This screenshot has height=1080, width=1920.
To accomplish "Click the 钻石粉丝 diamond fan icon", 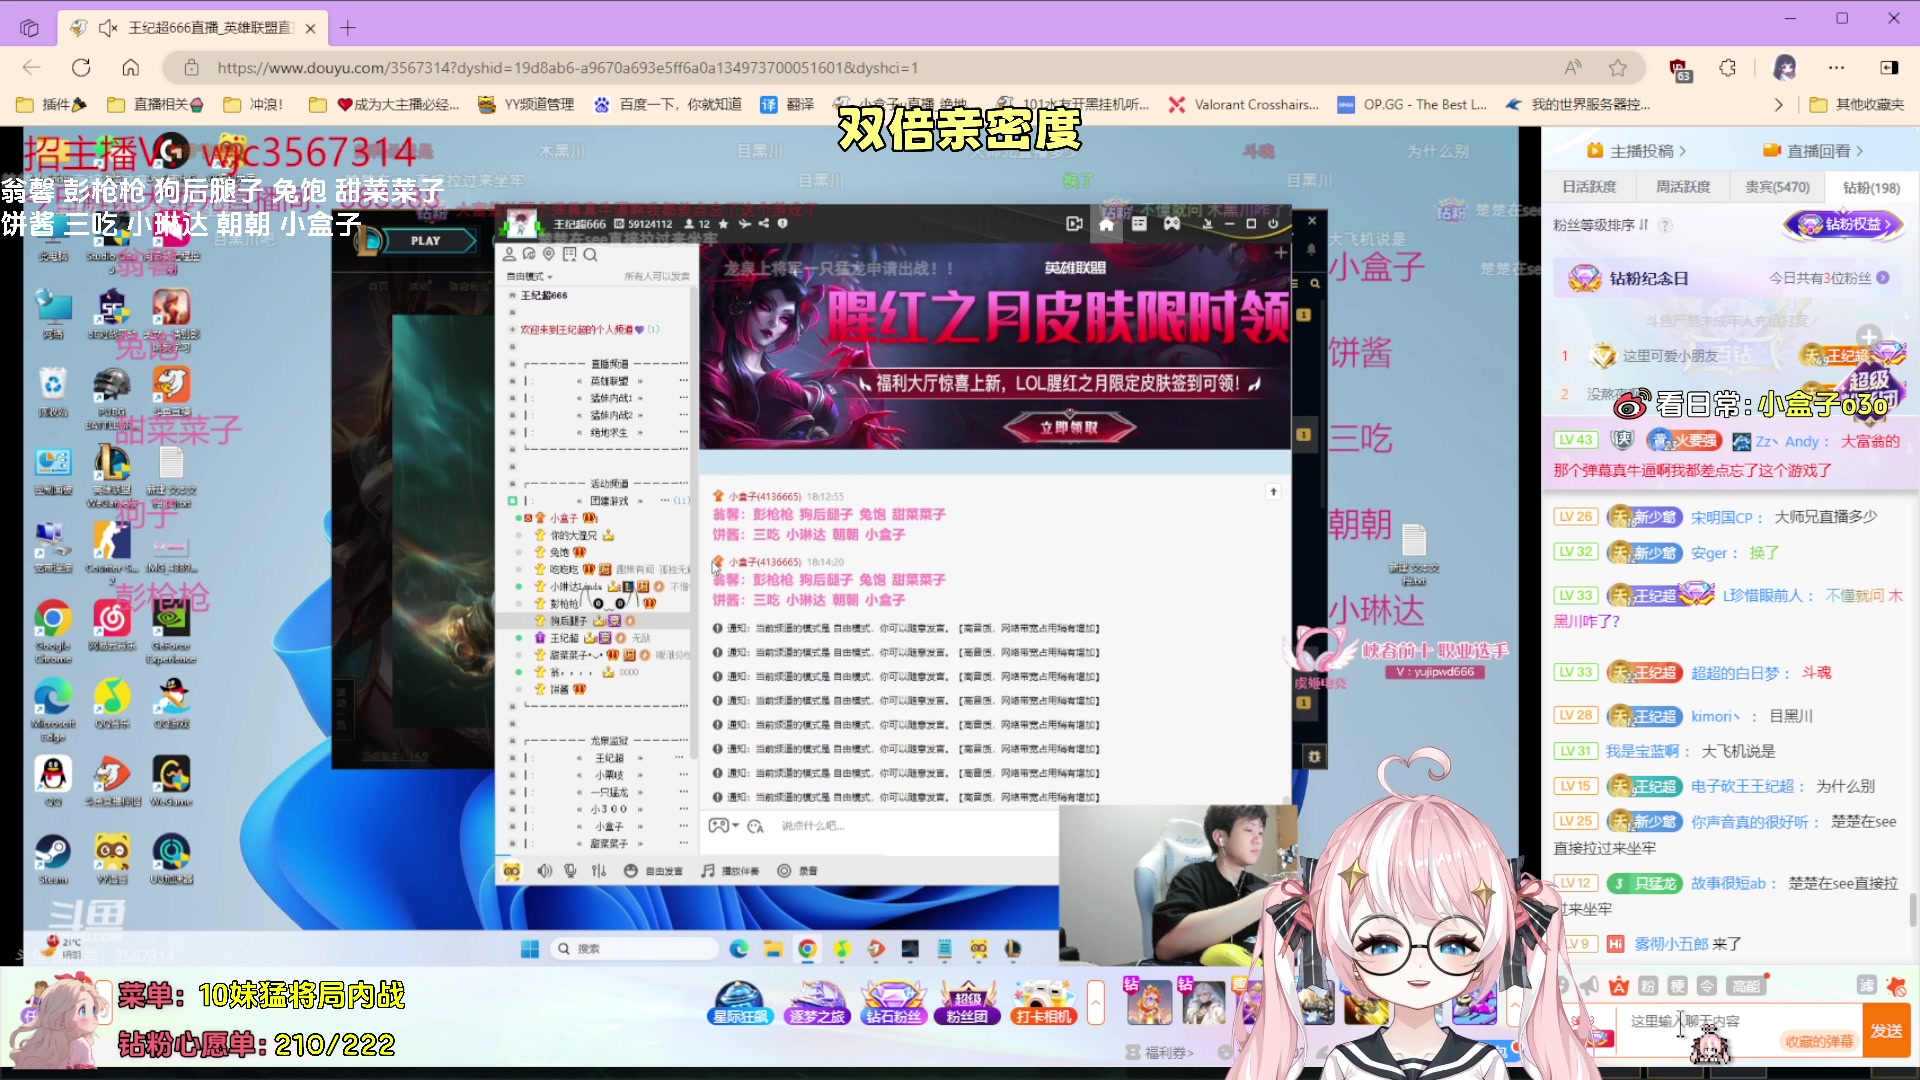I will tap(893, 1002).
